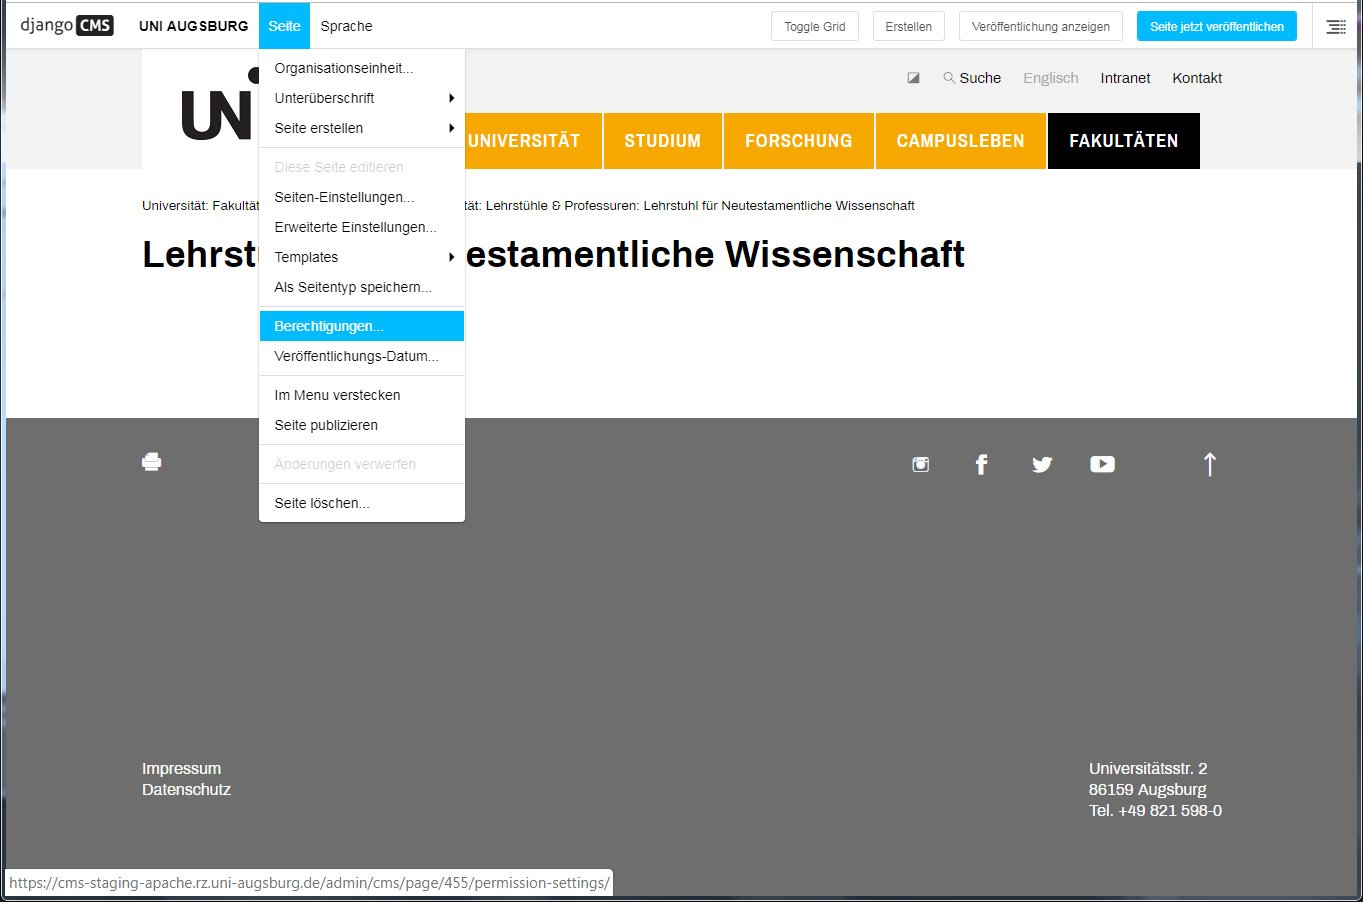Click Seite jetzt veröffentlichen button
Screen dimensions: 1363x902
1217,27
